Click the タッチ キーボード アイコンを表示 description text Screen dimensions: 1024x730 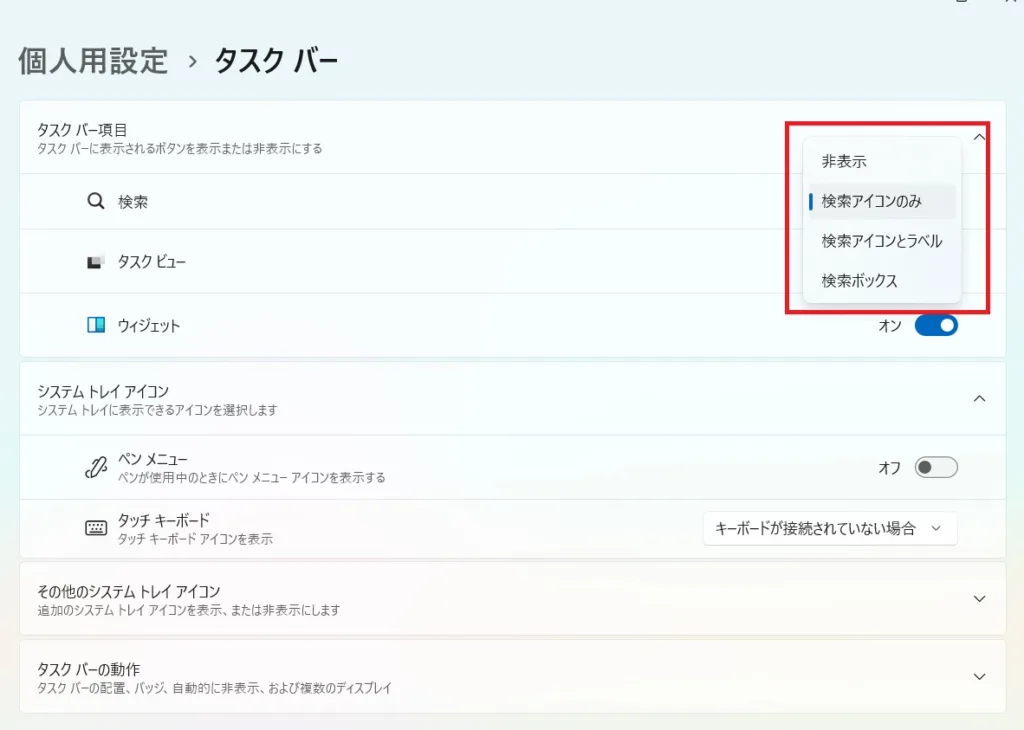tap(195, 539)
